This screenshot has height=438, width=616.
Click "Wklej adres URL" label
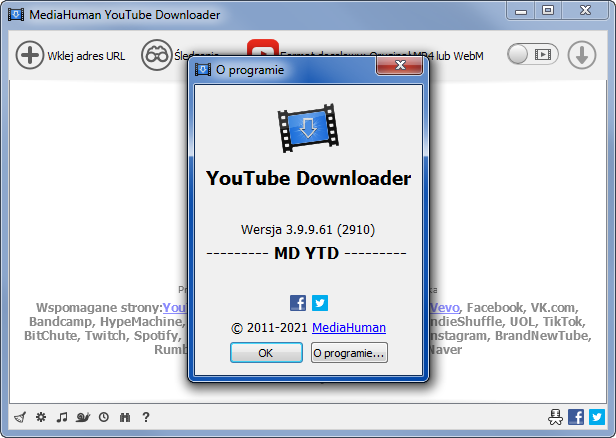(86, 56)
